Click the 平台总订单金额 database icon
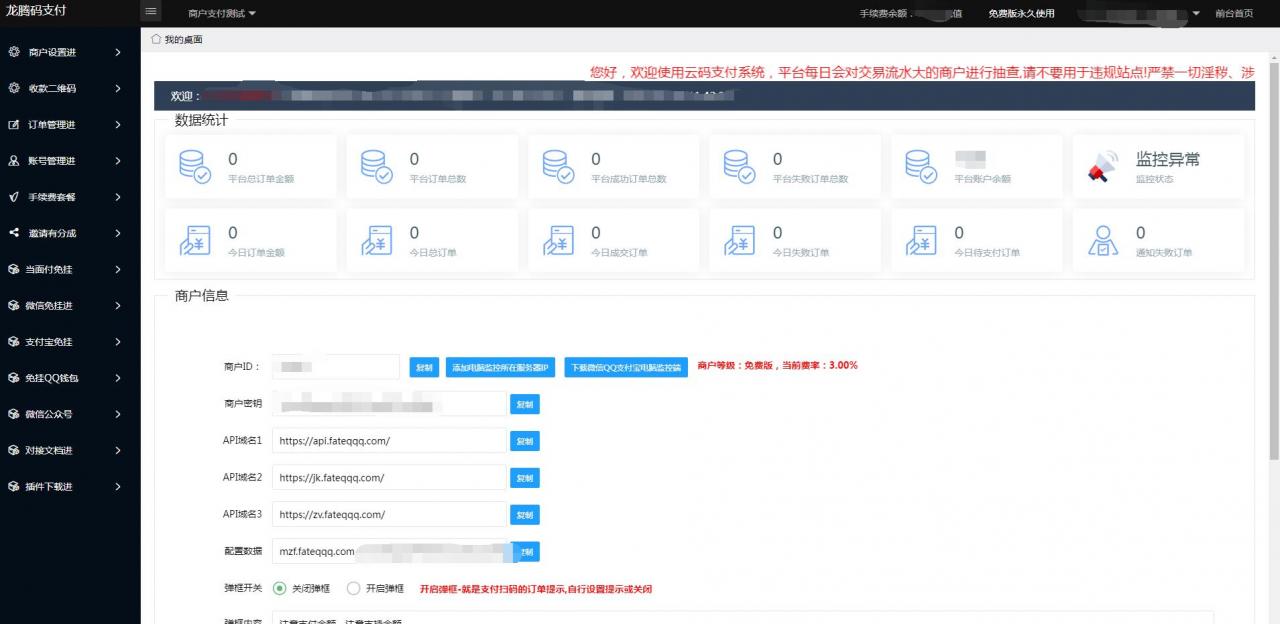The width and height of the screenshot is (1280, 624). coord(194,167)
